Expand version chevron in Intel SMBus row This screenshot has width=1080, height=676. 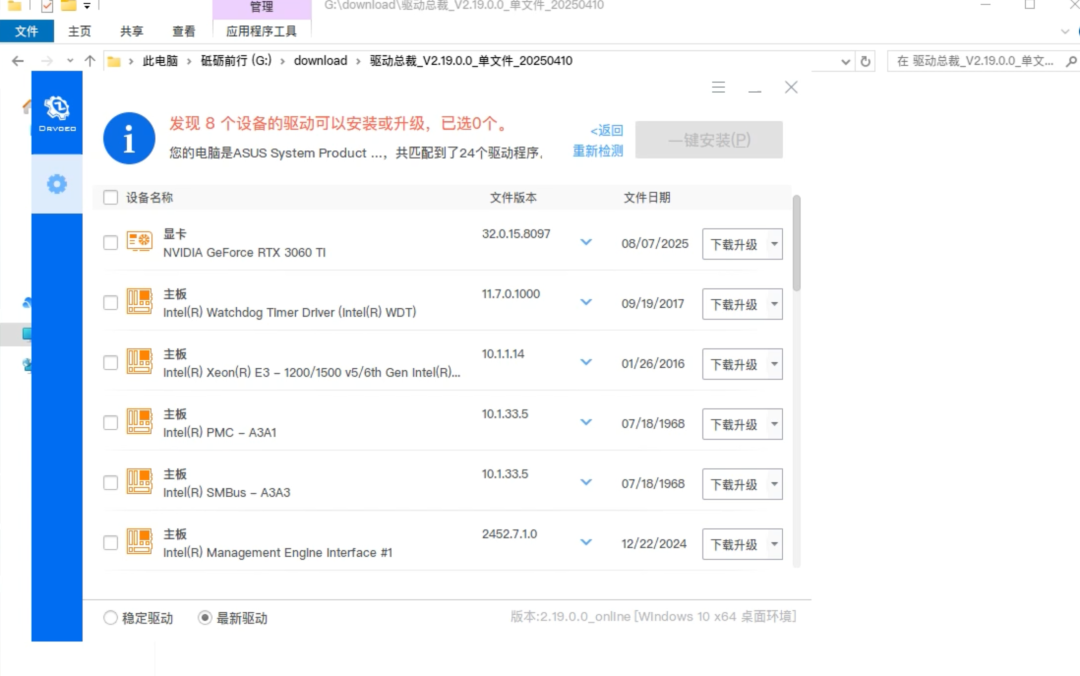[586, 482]
